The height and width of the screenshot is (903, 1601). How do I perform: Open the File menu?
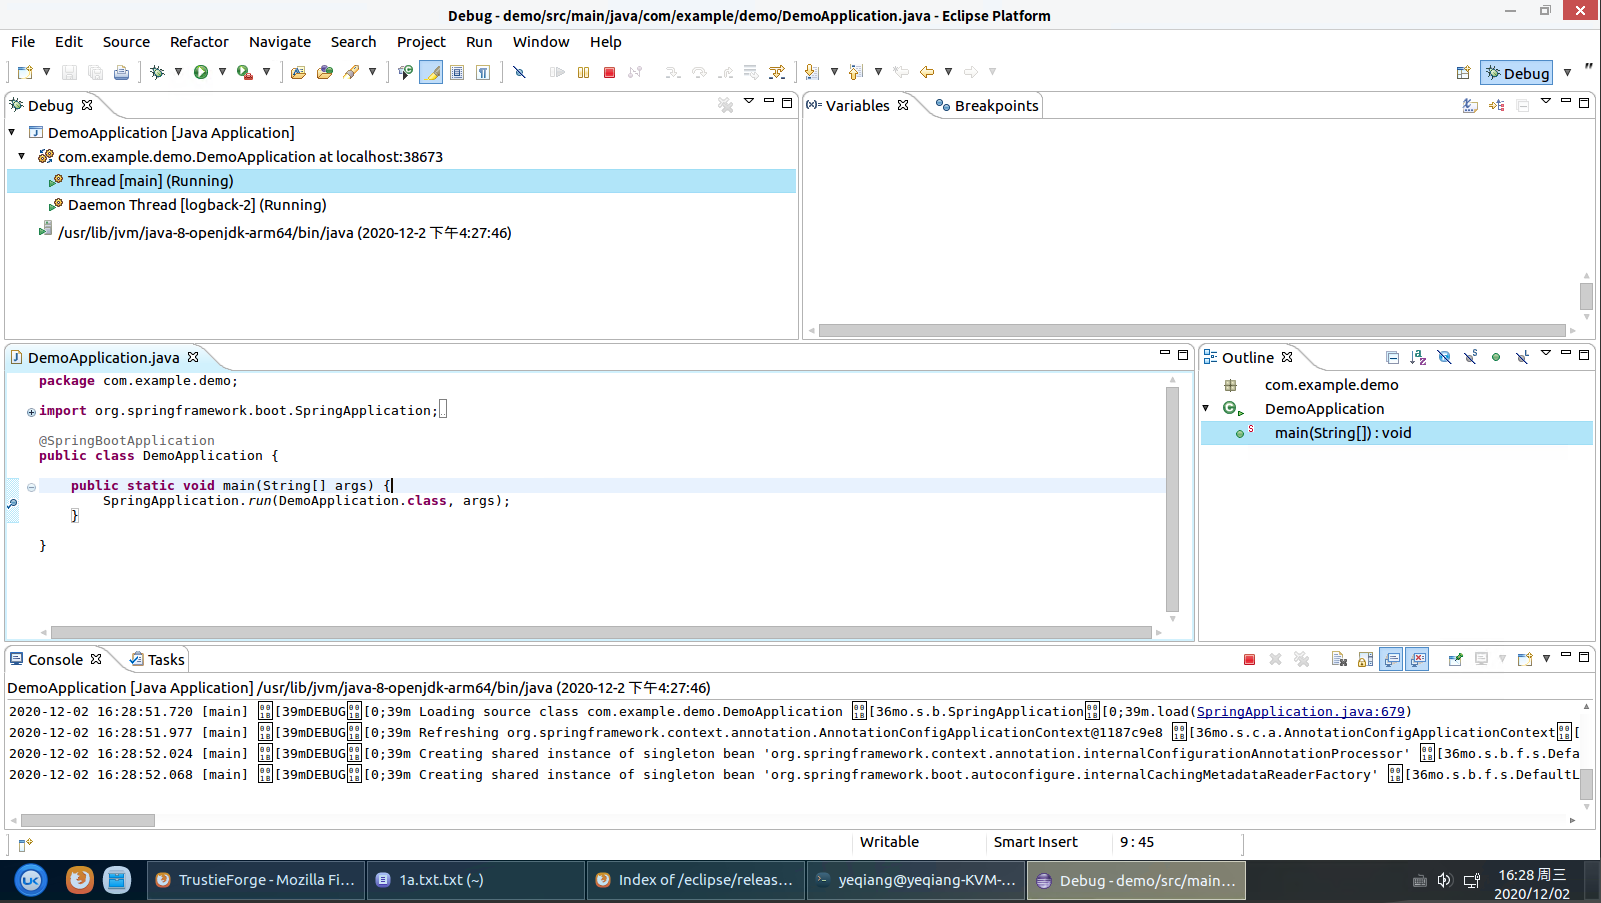(23, 42)
